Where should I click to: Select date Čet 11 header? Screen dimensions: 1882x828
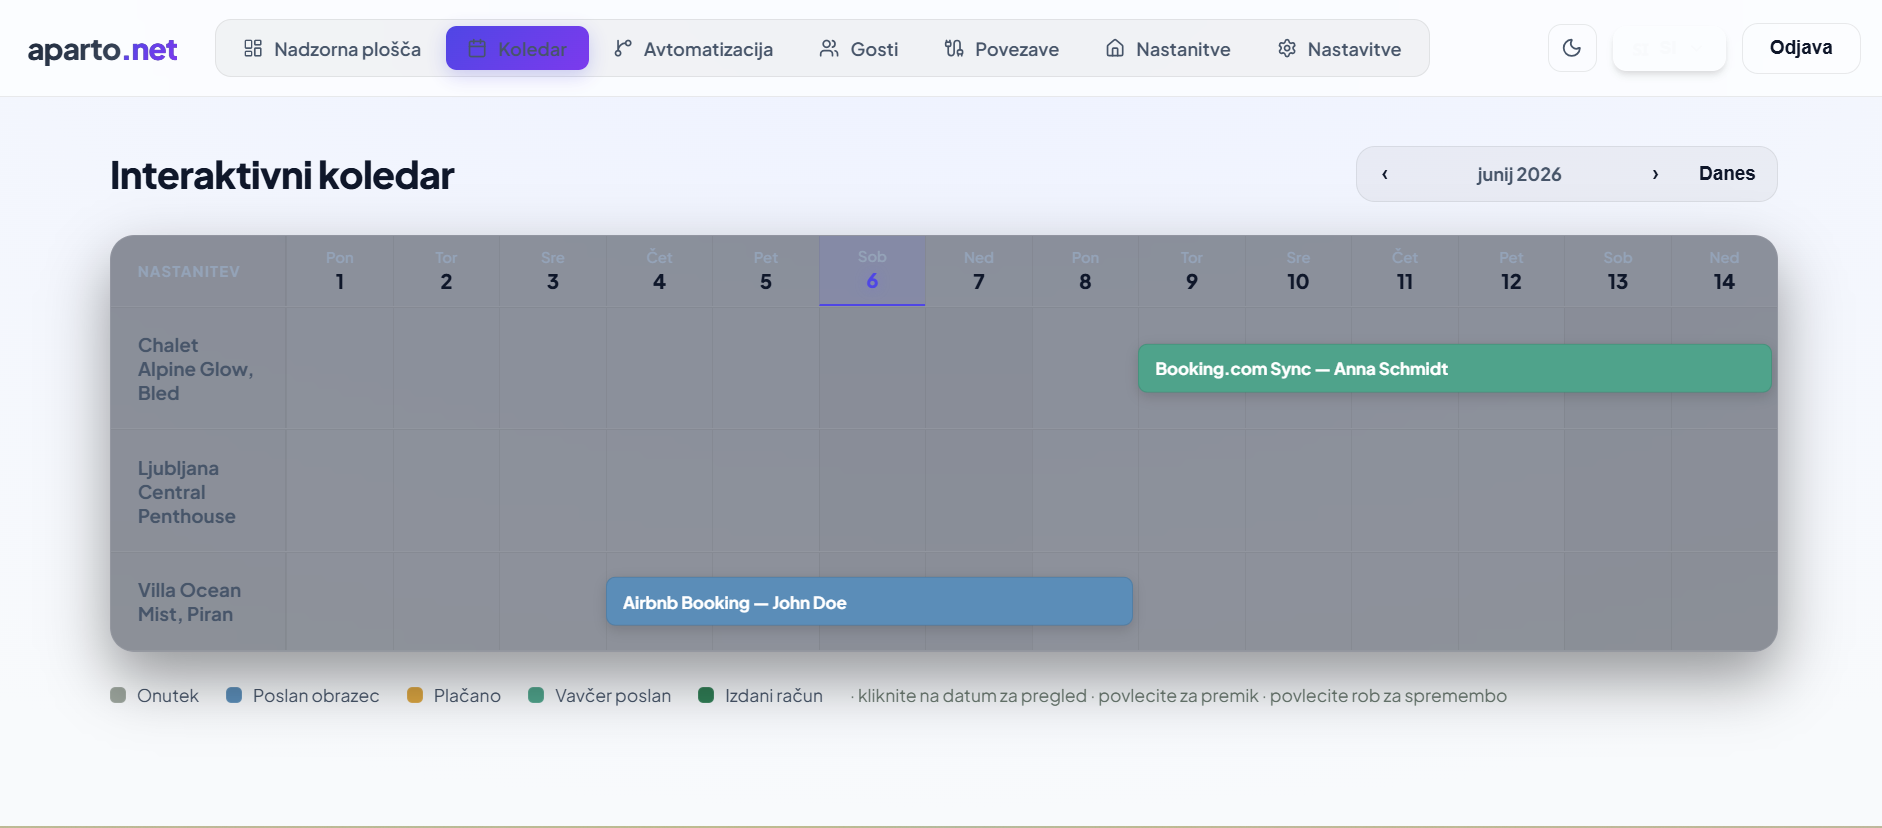(x=1405, y=271)
